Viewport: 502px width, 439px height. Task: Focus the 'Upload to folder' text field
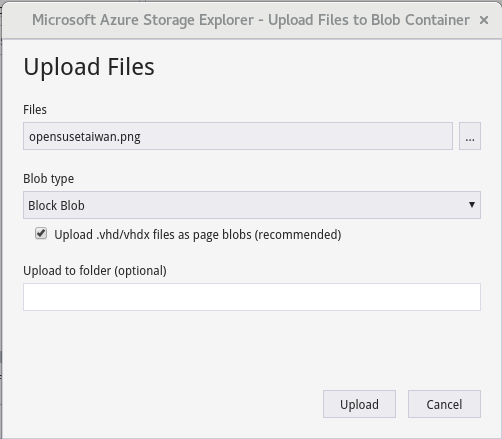coord(252,297)
